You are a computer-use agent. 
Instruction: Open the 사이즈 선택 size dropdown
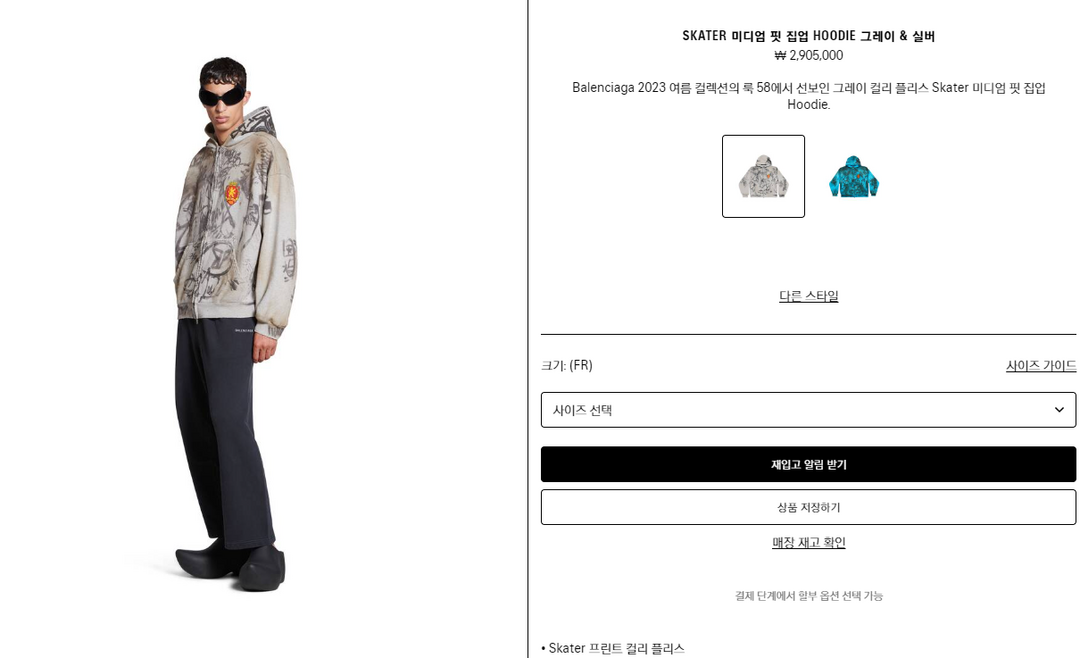(808, 410)
